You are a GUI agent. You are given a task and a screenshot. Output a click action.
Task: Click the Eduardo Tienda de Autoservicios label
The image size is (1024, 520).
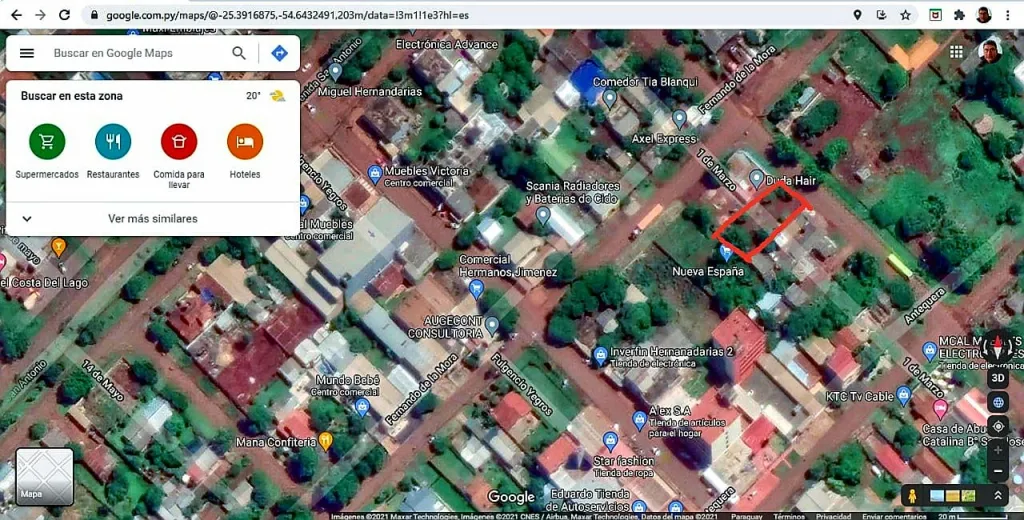[x=588, y=500]
